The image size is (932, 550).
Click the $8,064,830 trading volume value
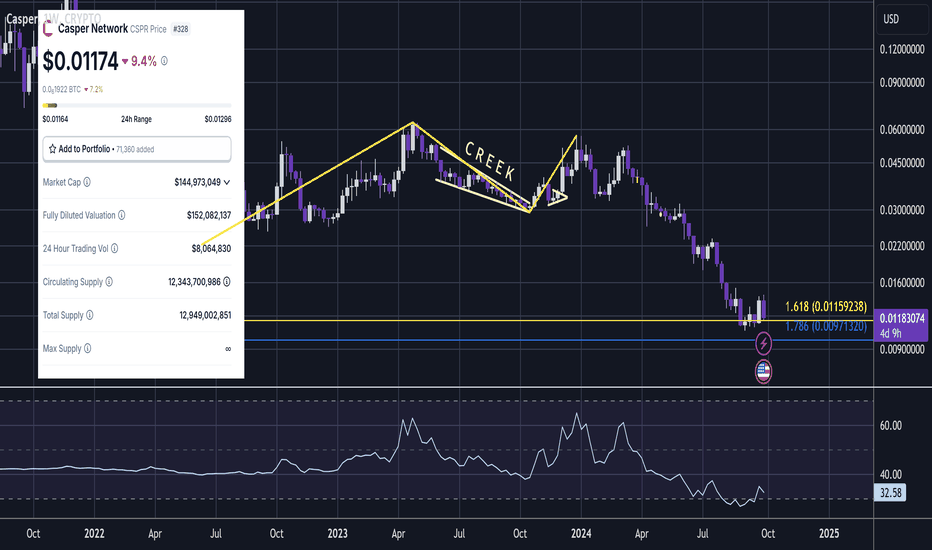(x=211, y=249)
